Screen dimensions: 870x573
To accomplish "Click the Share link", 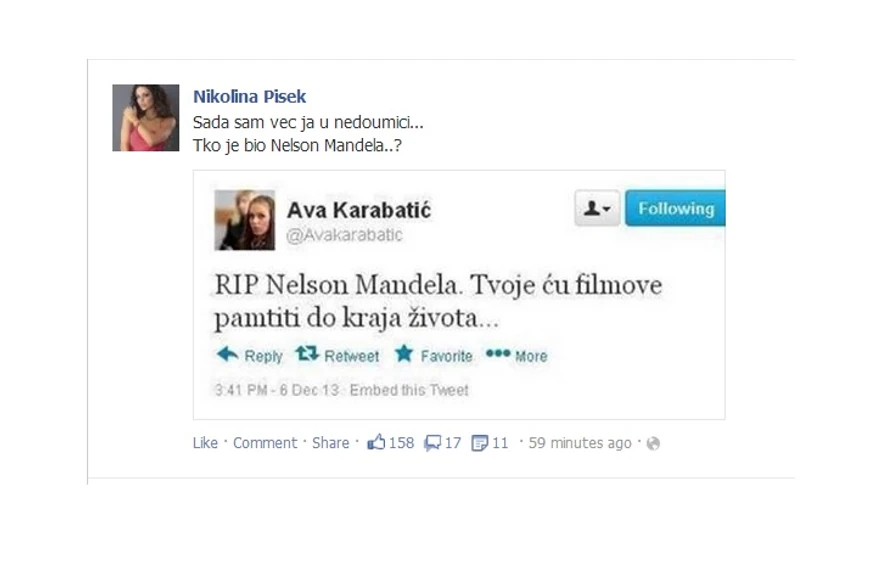I will tap(331, 443).
